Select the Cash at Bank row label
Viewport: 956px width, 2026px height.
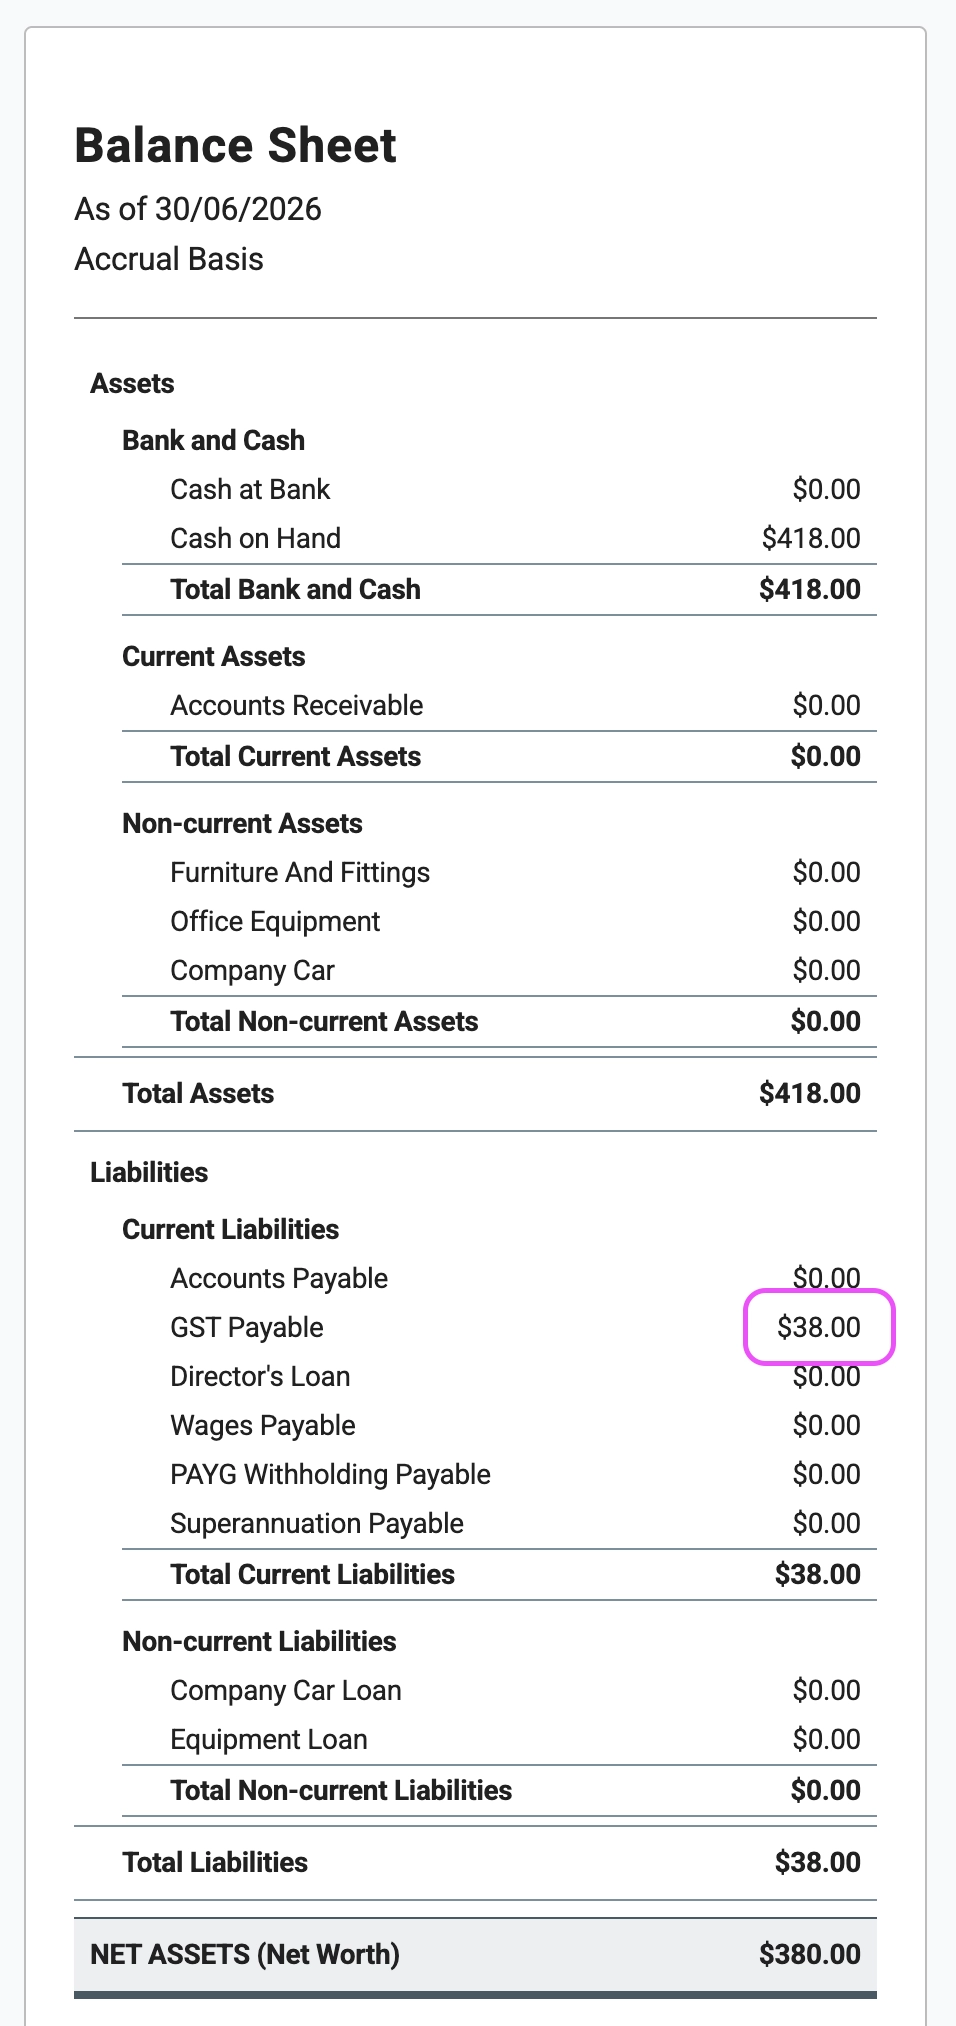[250, 489]
